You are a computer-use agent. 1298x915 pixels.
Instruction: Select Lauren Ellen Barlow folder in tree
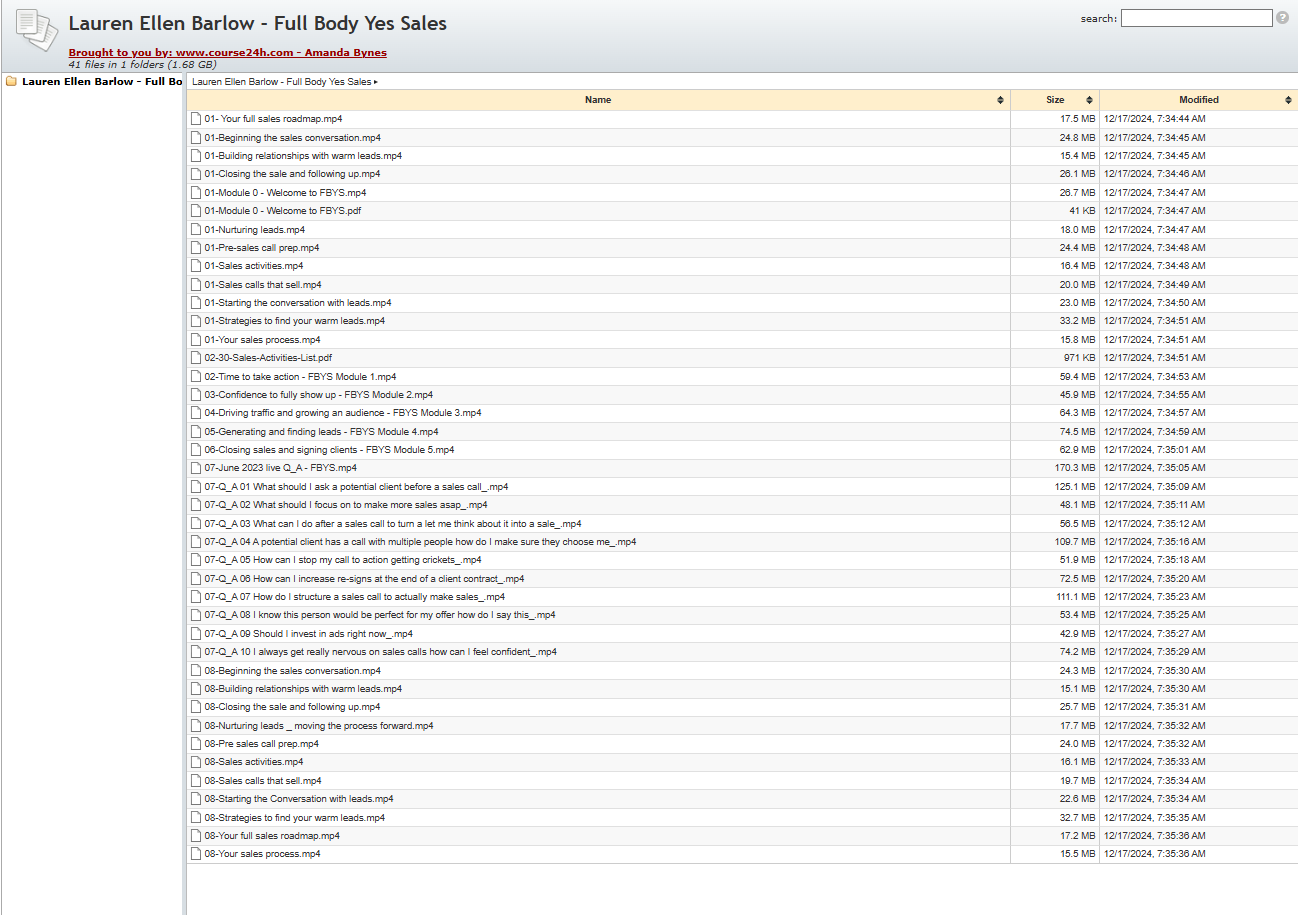[102, 82]
